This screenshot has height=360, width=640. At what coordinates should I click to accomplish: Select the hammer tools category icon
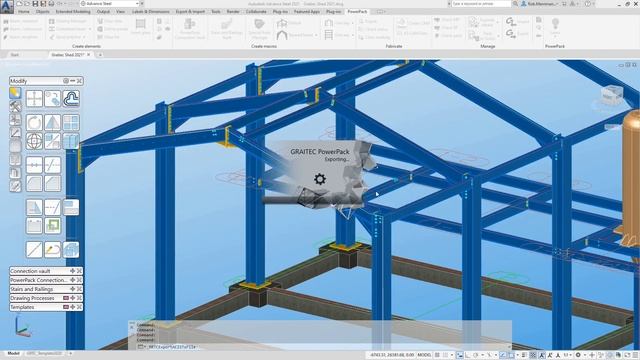15,107
